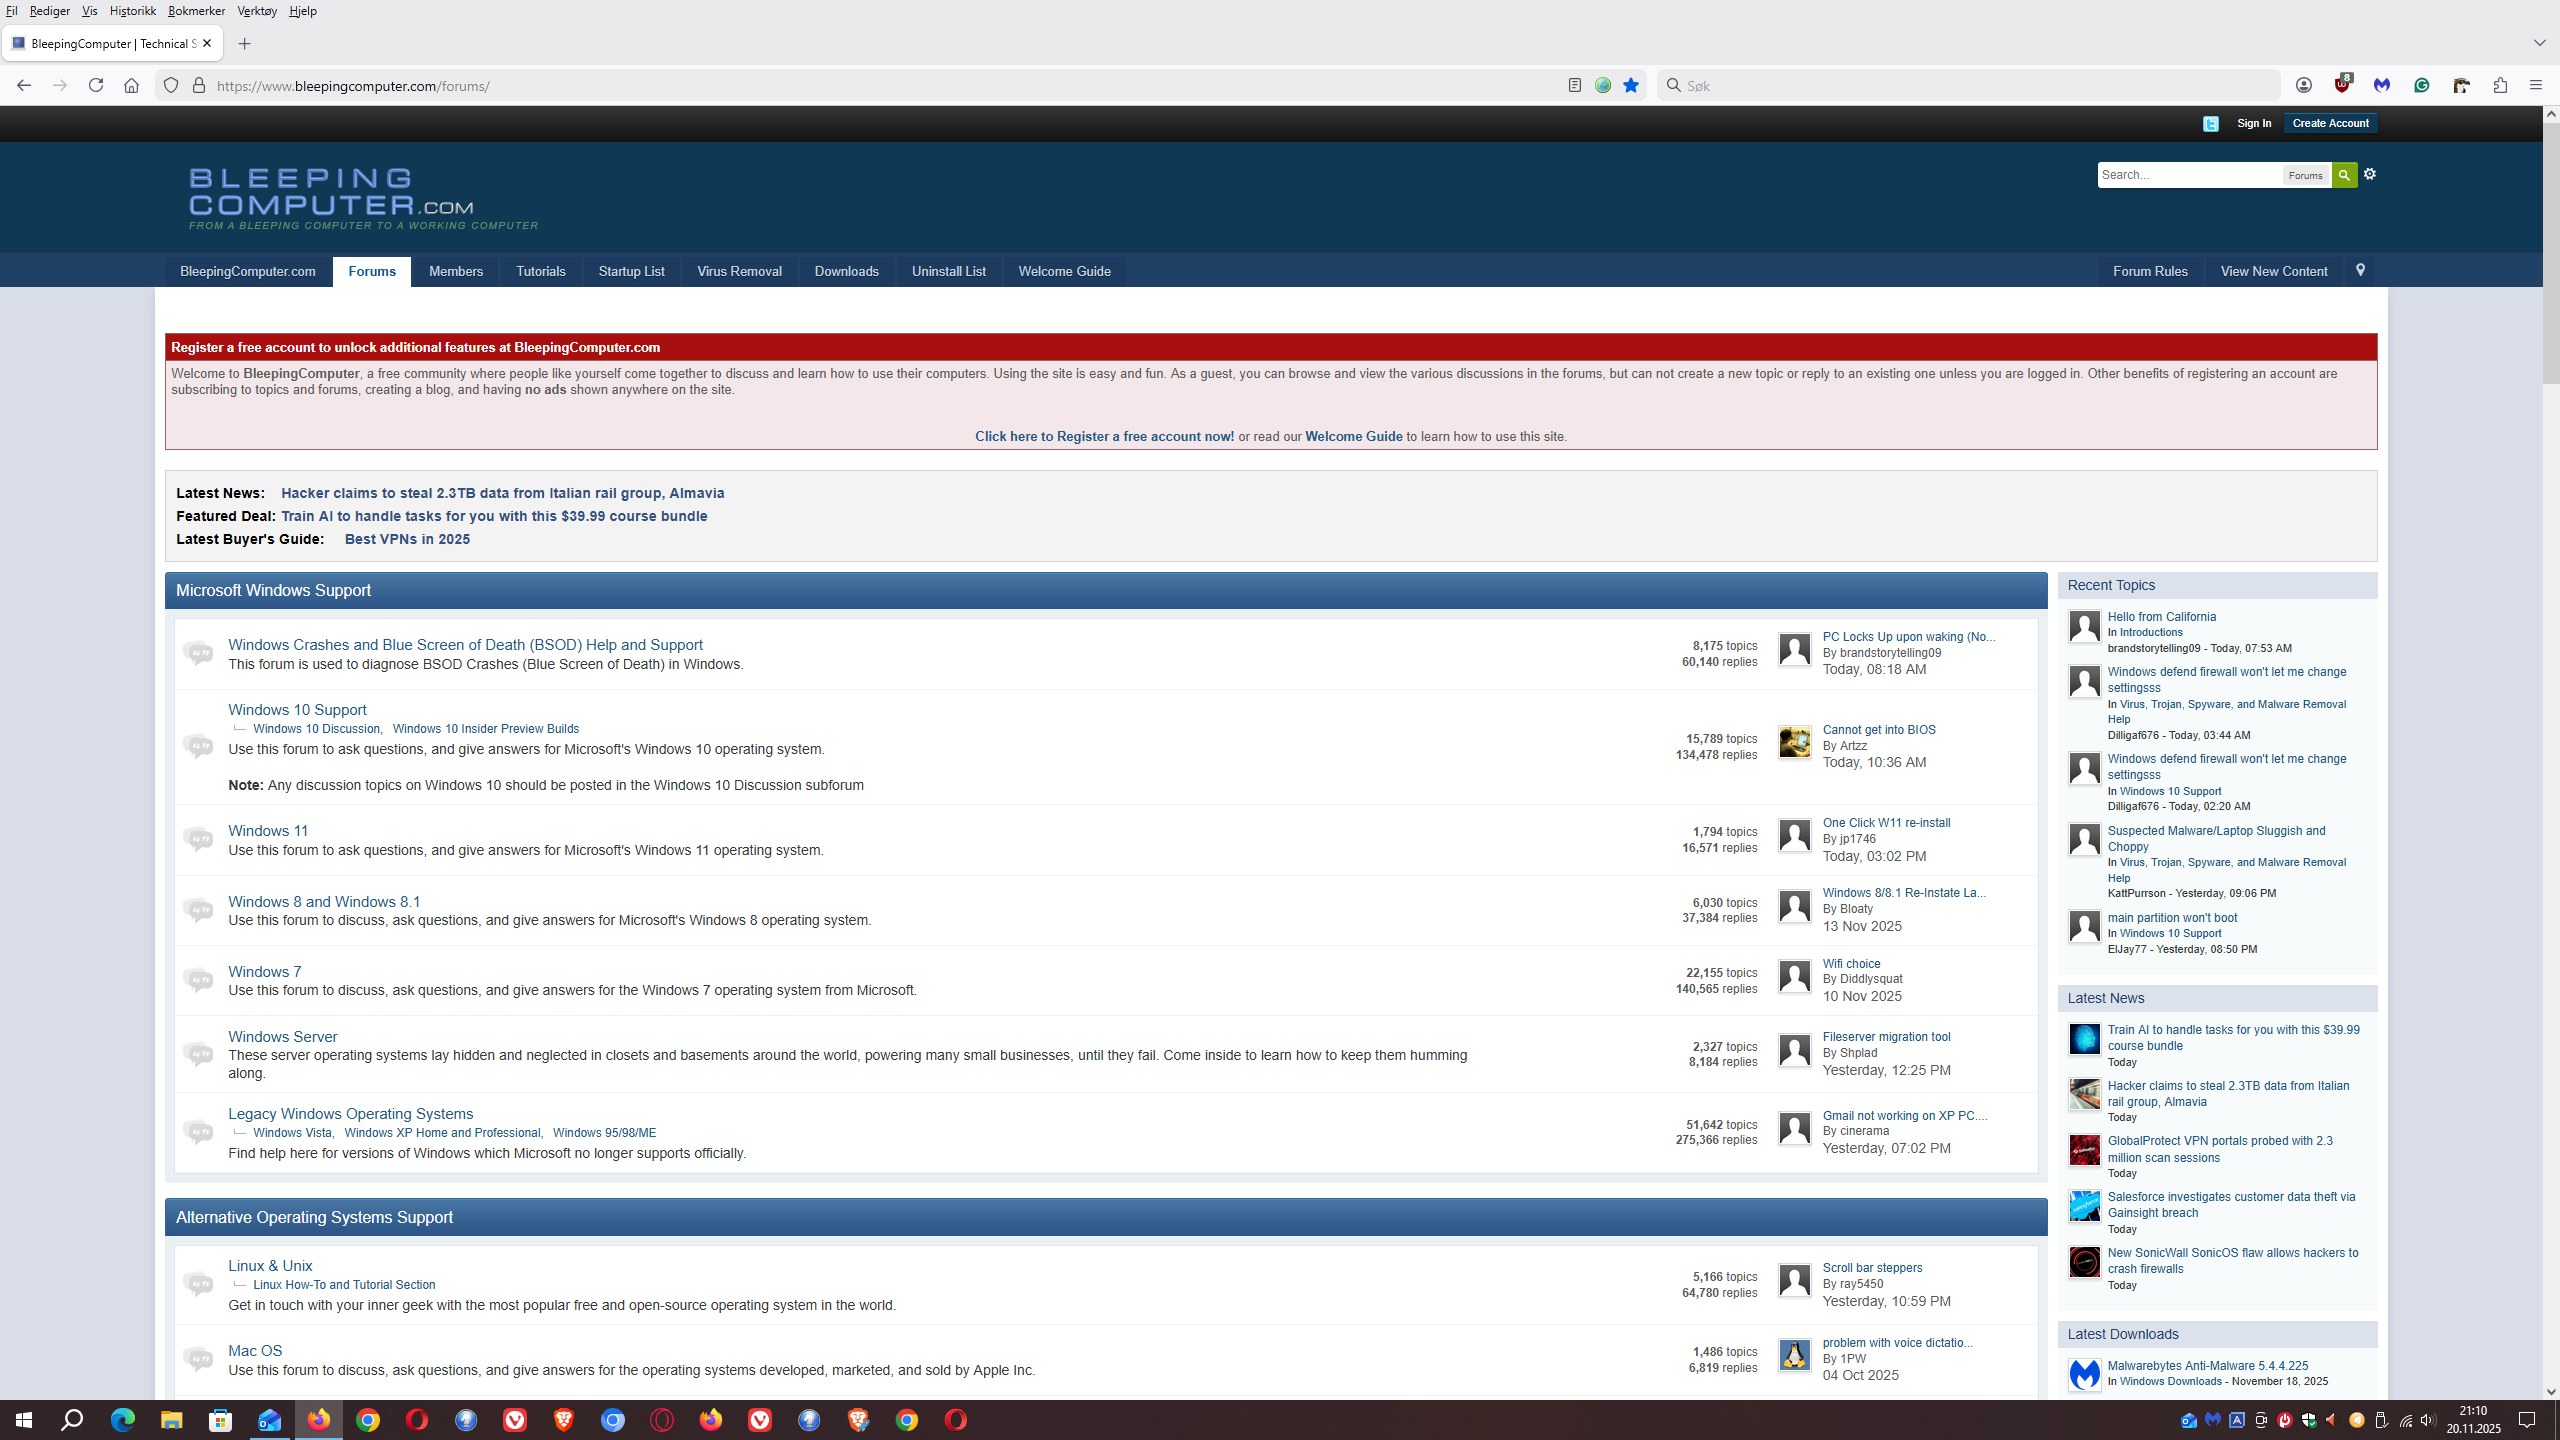Open advanced search gear icon
Image resolution: width=2560 pixels, height=1440 pixels.
tap(2369, 174)
